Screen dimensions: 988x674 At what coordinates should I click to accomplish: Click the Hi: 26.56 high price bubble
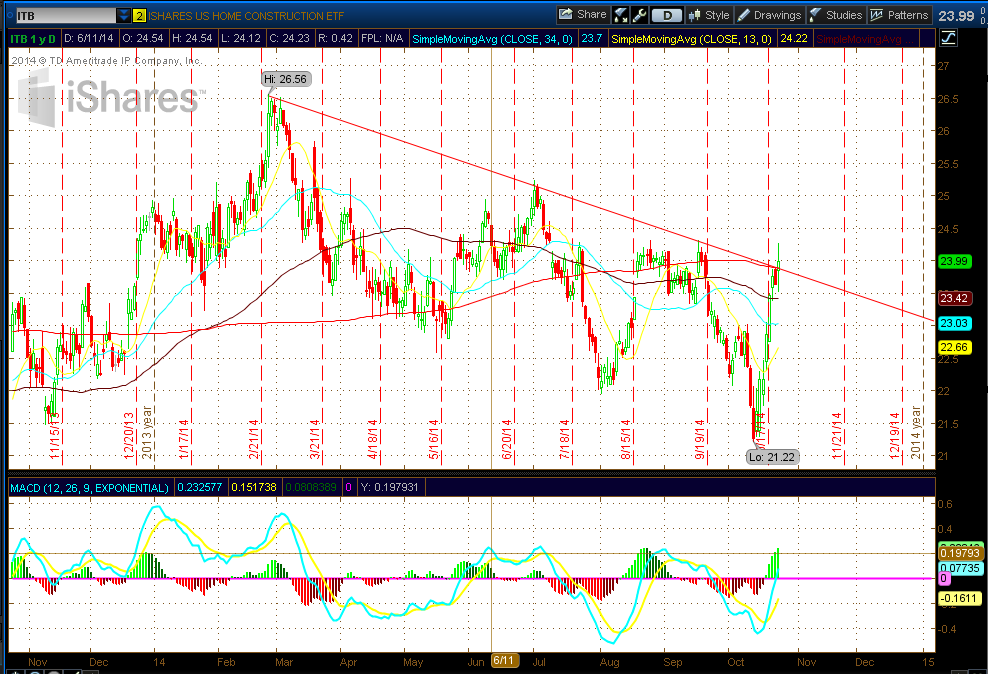tap(285, 79)
